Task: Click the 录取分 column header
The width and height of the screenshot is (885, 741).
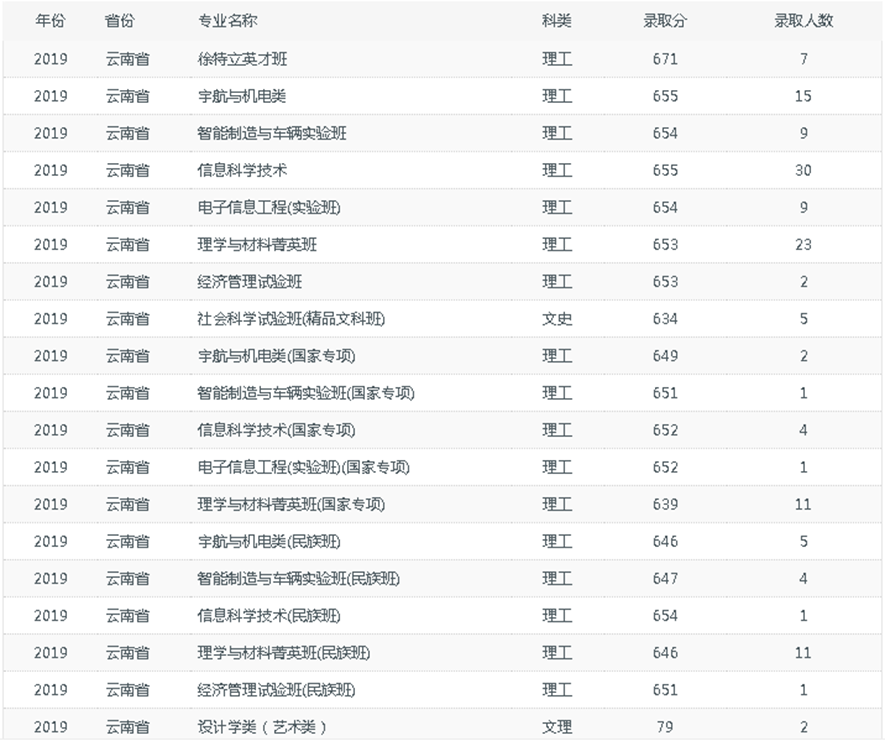Action: [665, 20]
